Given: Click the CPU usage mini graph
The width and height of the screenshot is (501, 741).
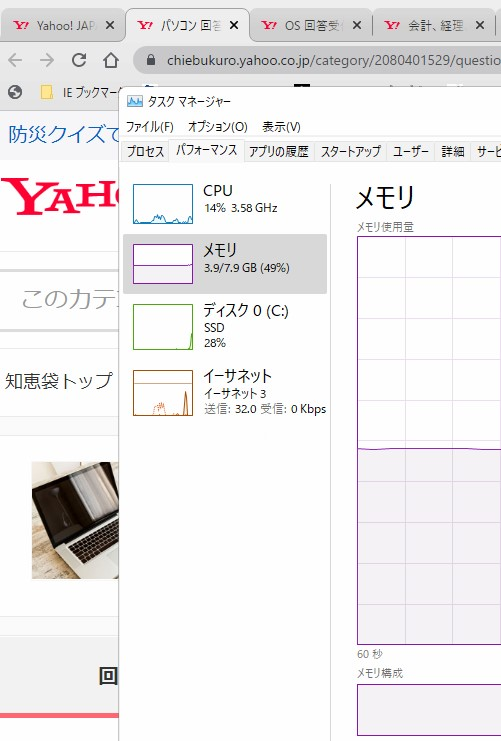Looking at the screenshot, I should 163,204.
